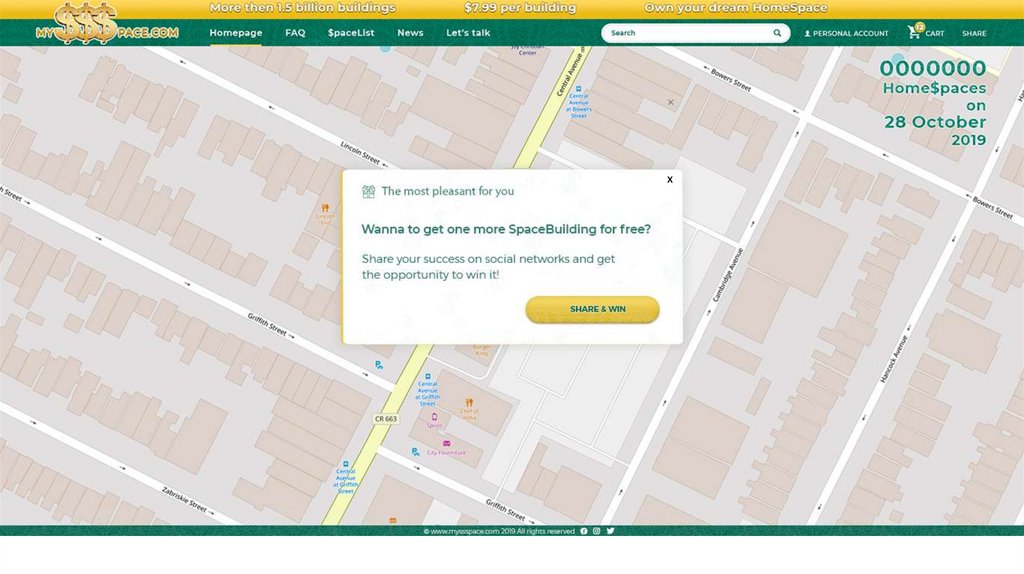Click the Sprint phone store marker
The image size is (1024, 574).
434,417
